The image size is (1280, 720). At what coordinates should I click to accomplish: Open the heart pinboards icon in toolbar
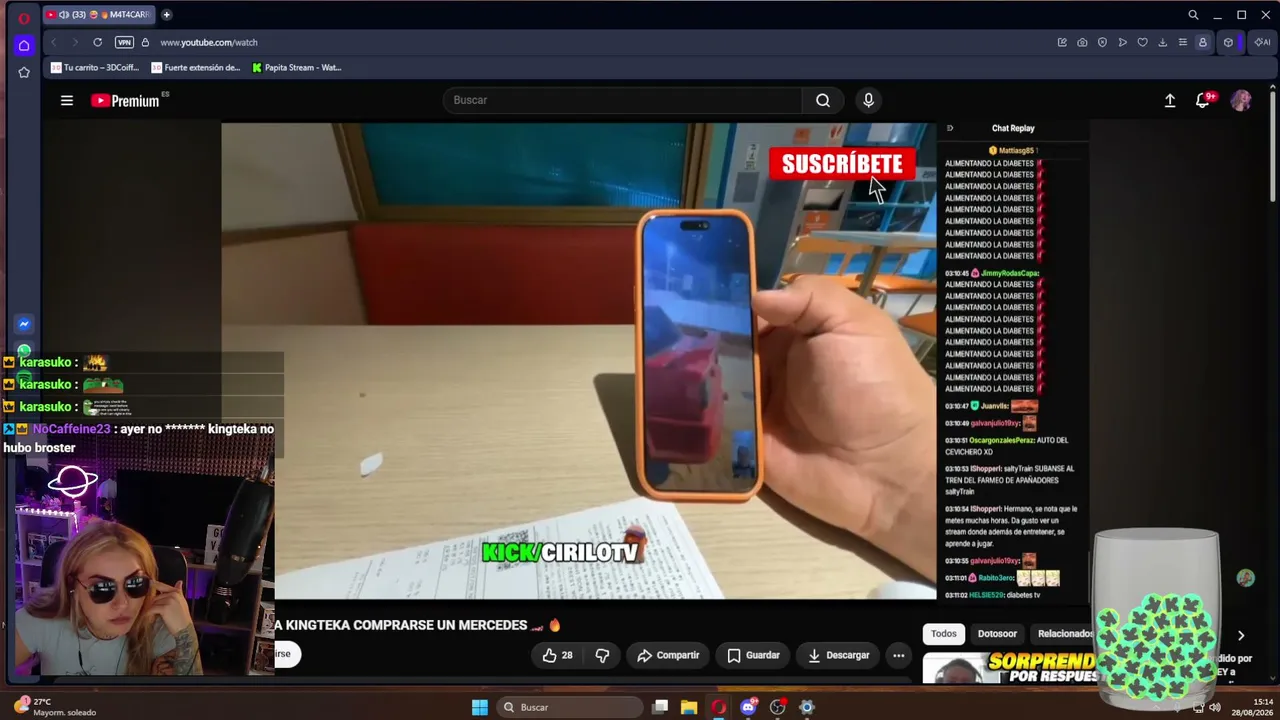[x=1142, y=42]
